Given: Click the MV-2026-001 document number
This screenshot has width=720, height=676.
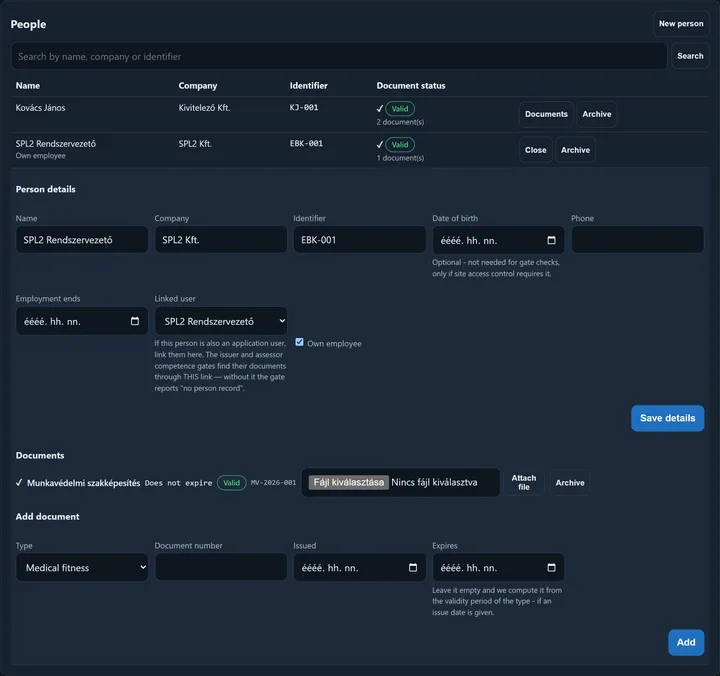Looking at the screenshot, I should [x=273, y=483].
